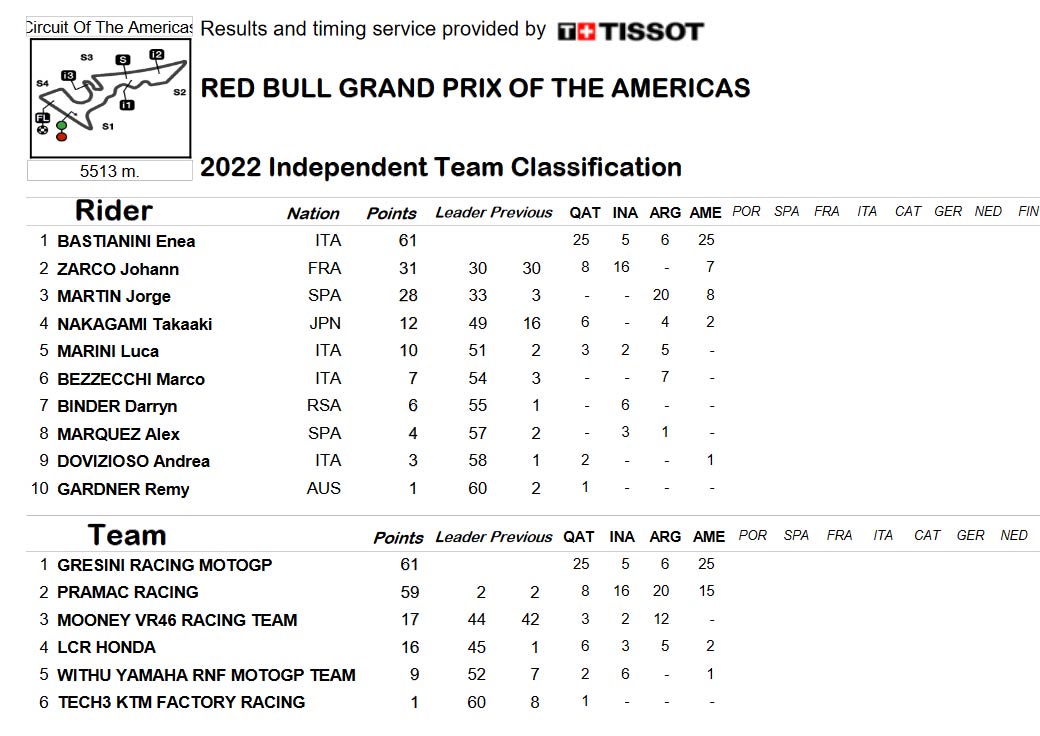1040x736 pixels.
Task: Click BASTIANINI Enea rider name
Action: 126,241
